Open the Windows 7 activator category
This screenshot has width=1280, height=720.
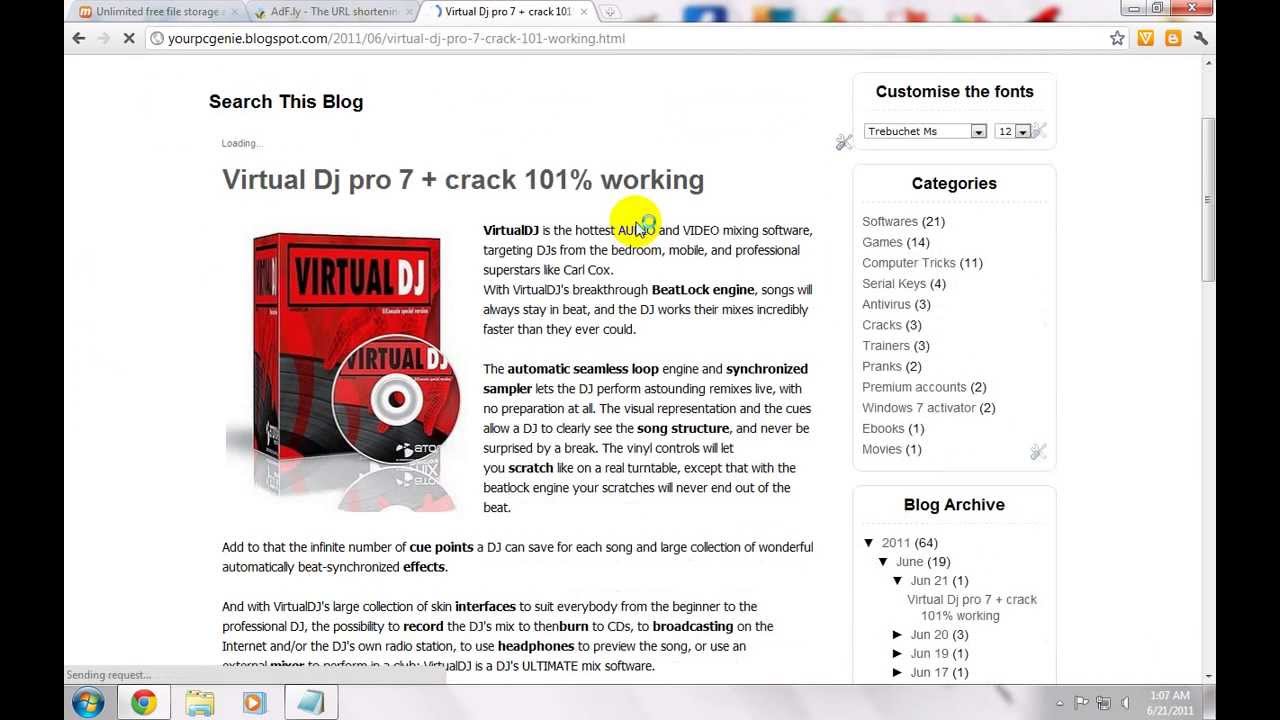919,408
